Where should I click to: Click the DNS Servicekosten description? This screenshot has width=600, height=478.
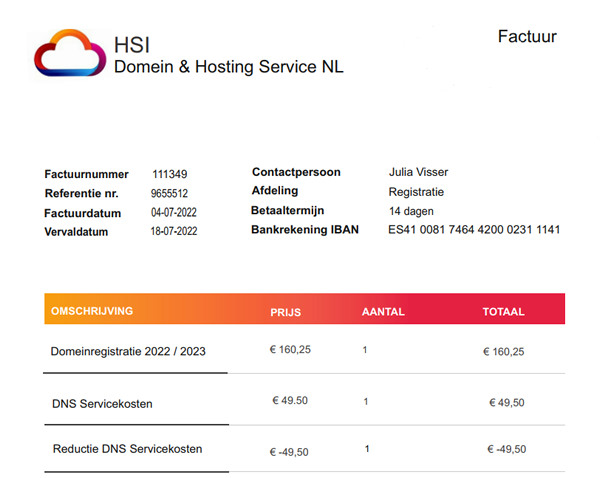point(102,404)
